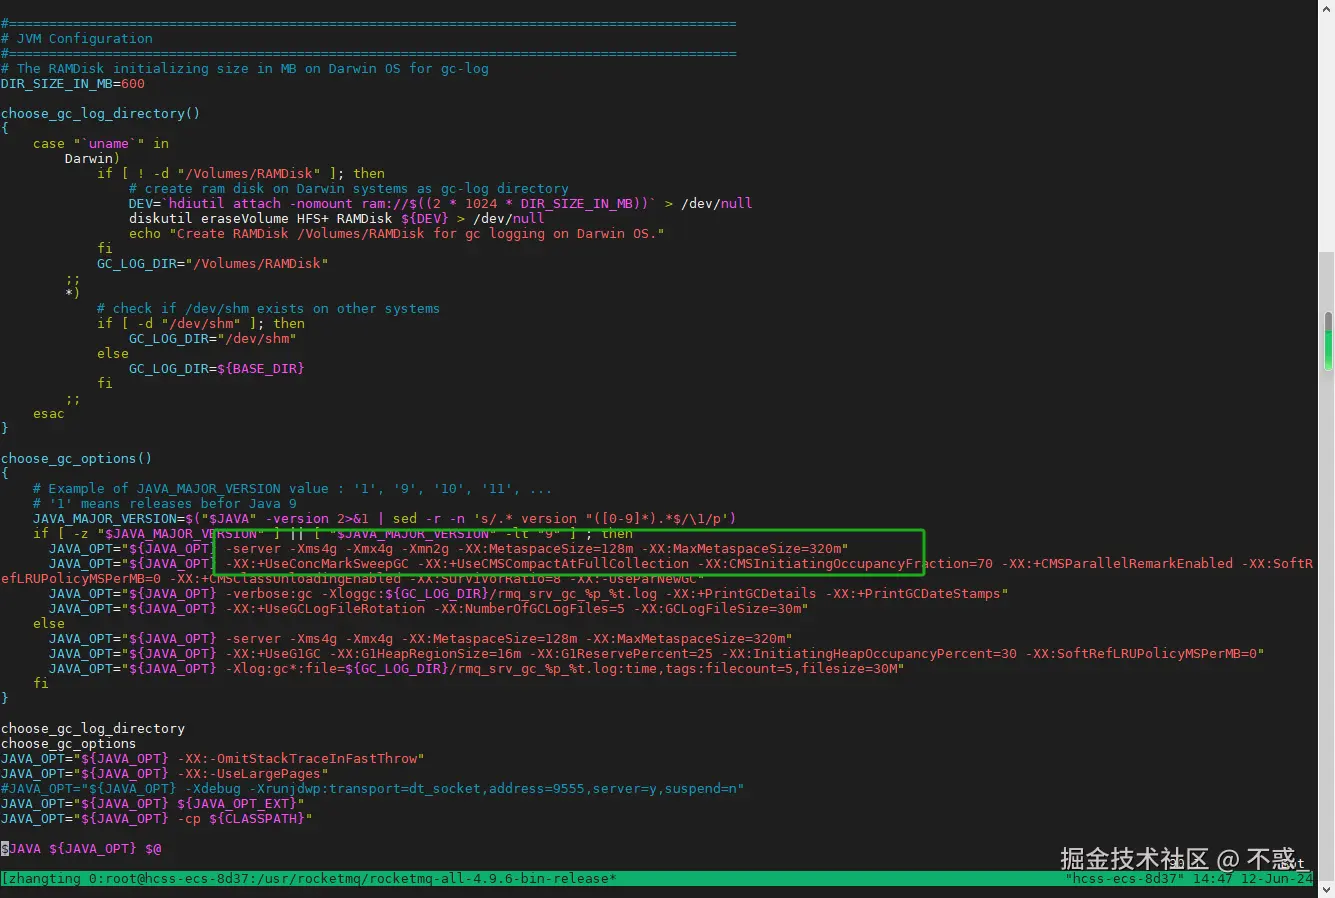Click the 'Darwin)' case label
This screenshot has width=1335, height=898.
tap(93, 158)
